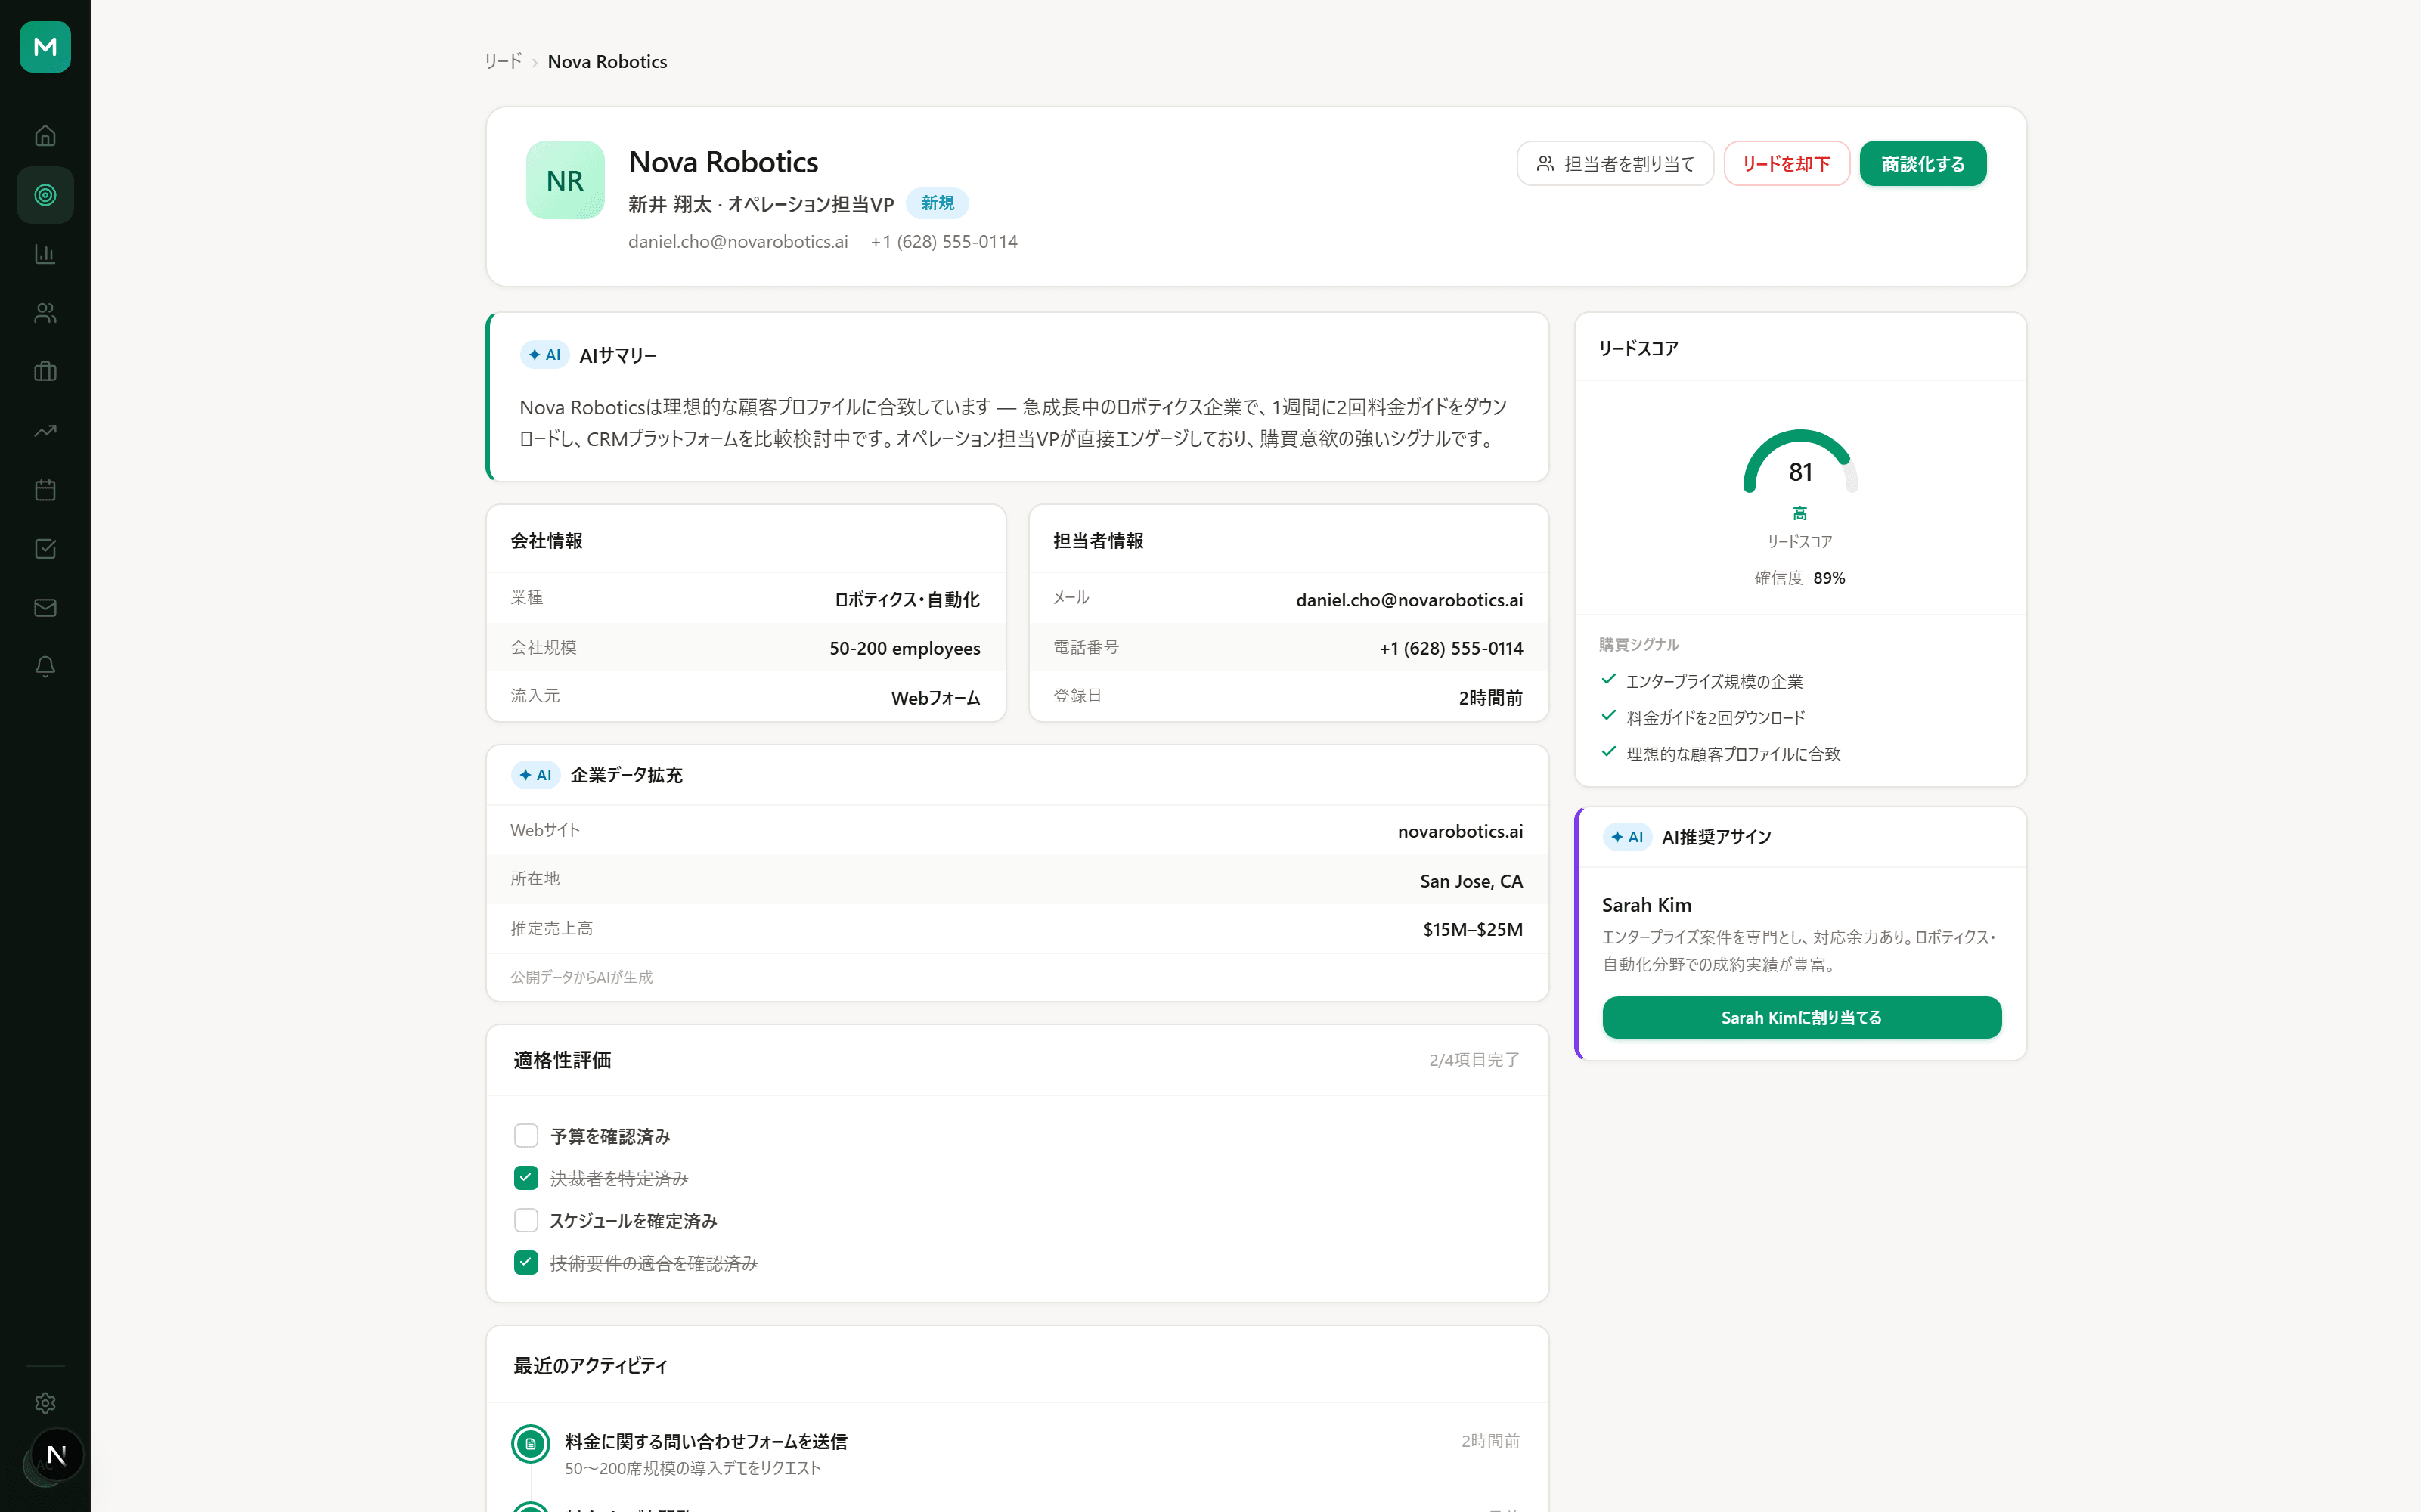The image size is (2421, 1512).
Task: Check the スケジュールを確定済み checkbox
Action: point(526,1220)
